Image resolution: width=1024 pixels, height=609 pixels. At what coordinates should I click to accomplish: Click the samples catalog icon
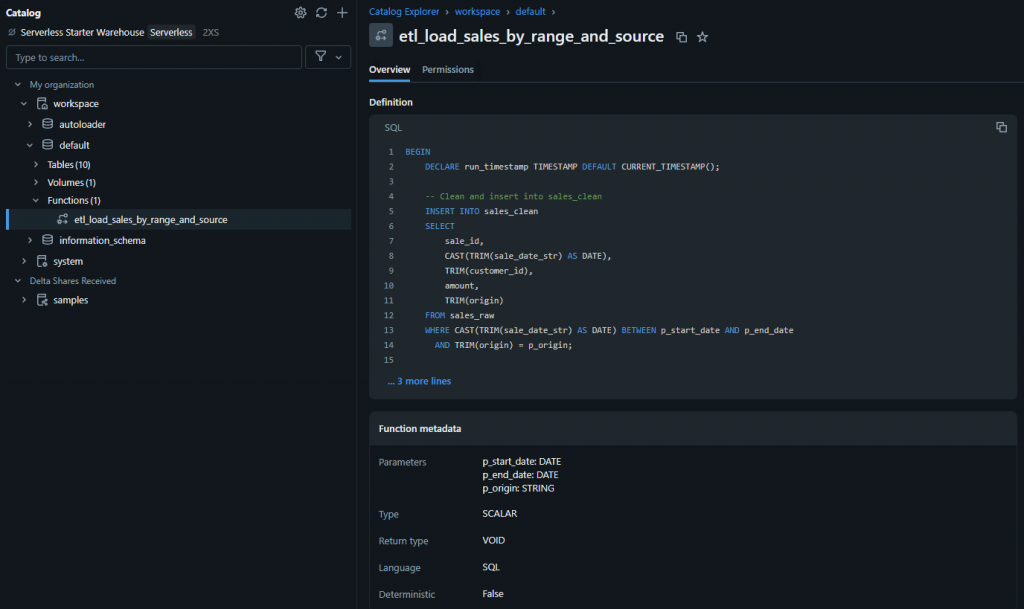click(42, 300)
